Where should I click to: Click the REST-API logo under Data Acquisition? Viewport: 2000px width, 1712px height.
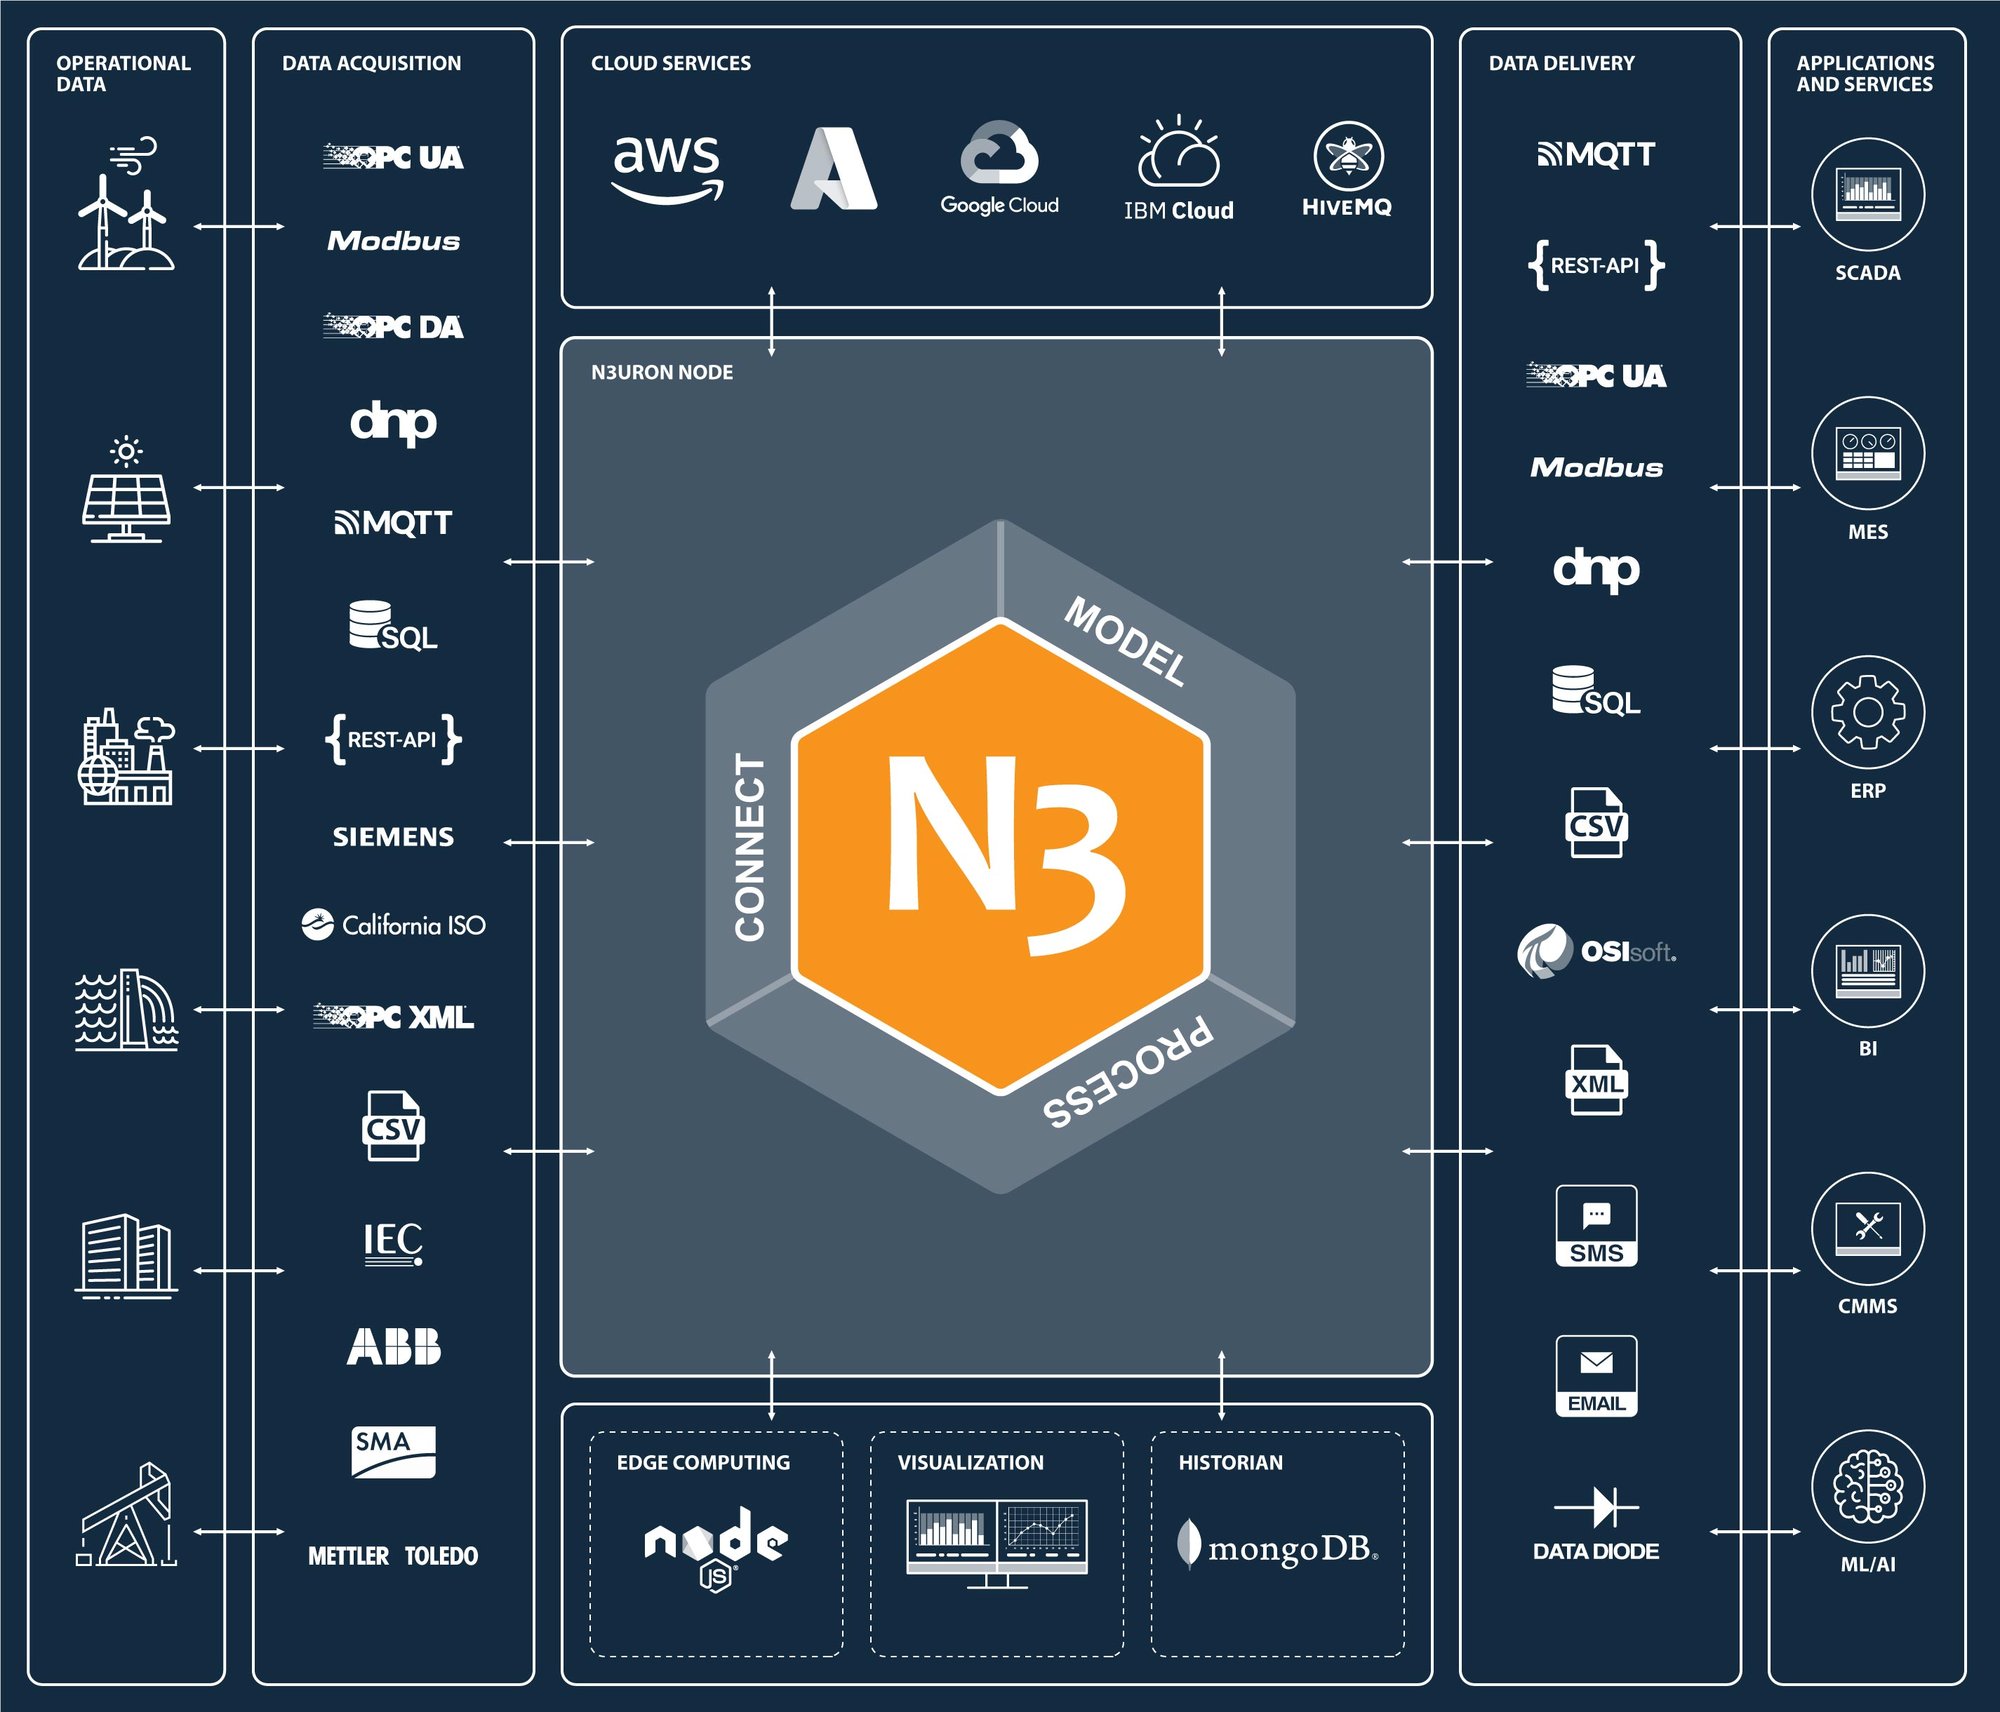click(x=393, y=739)
